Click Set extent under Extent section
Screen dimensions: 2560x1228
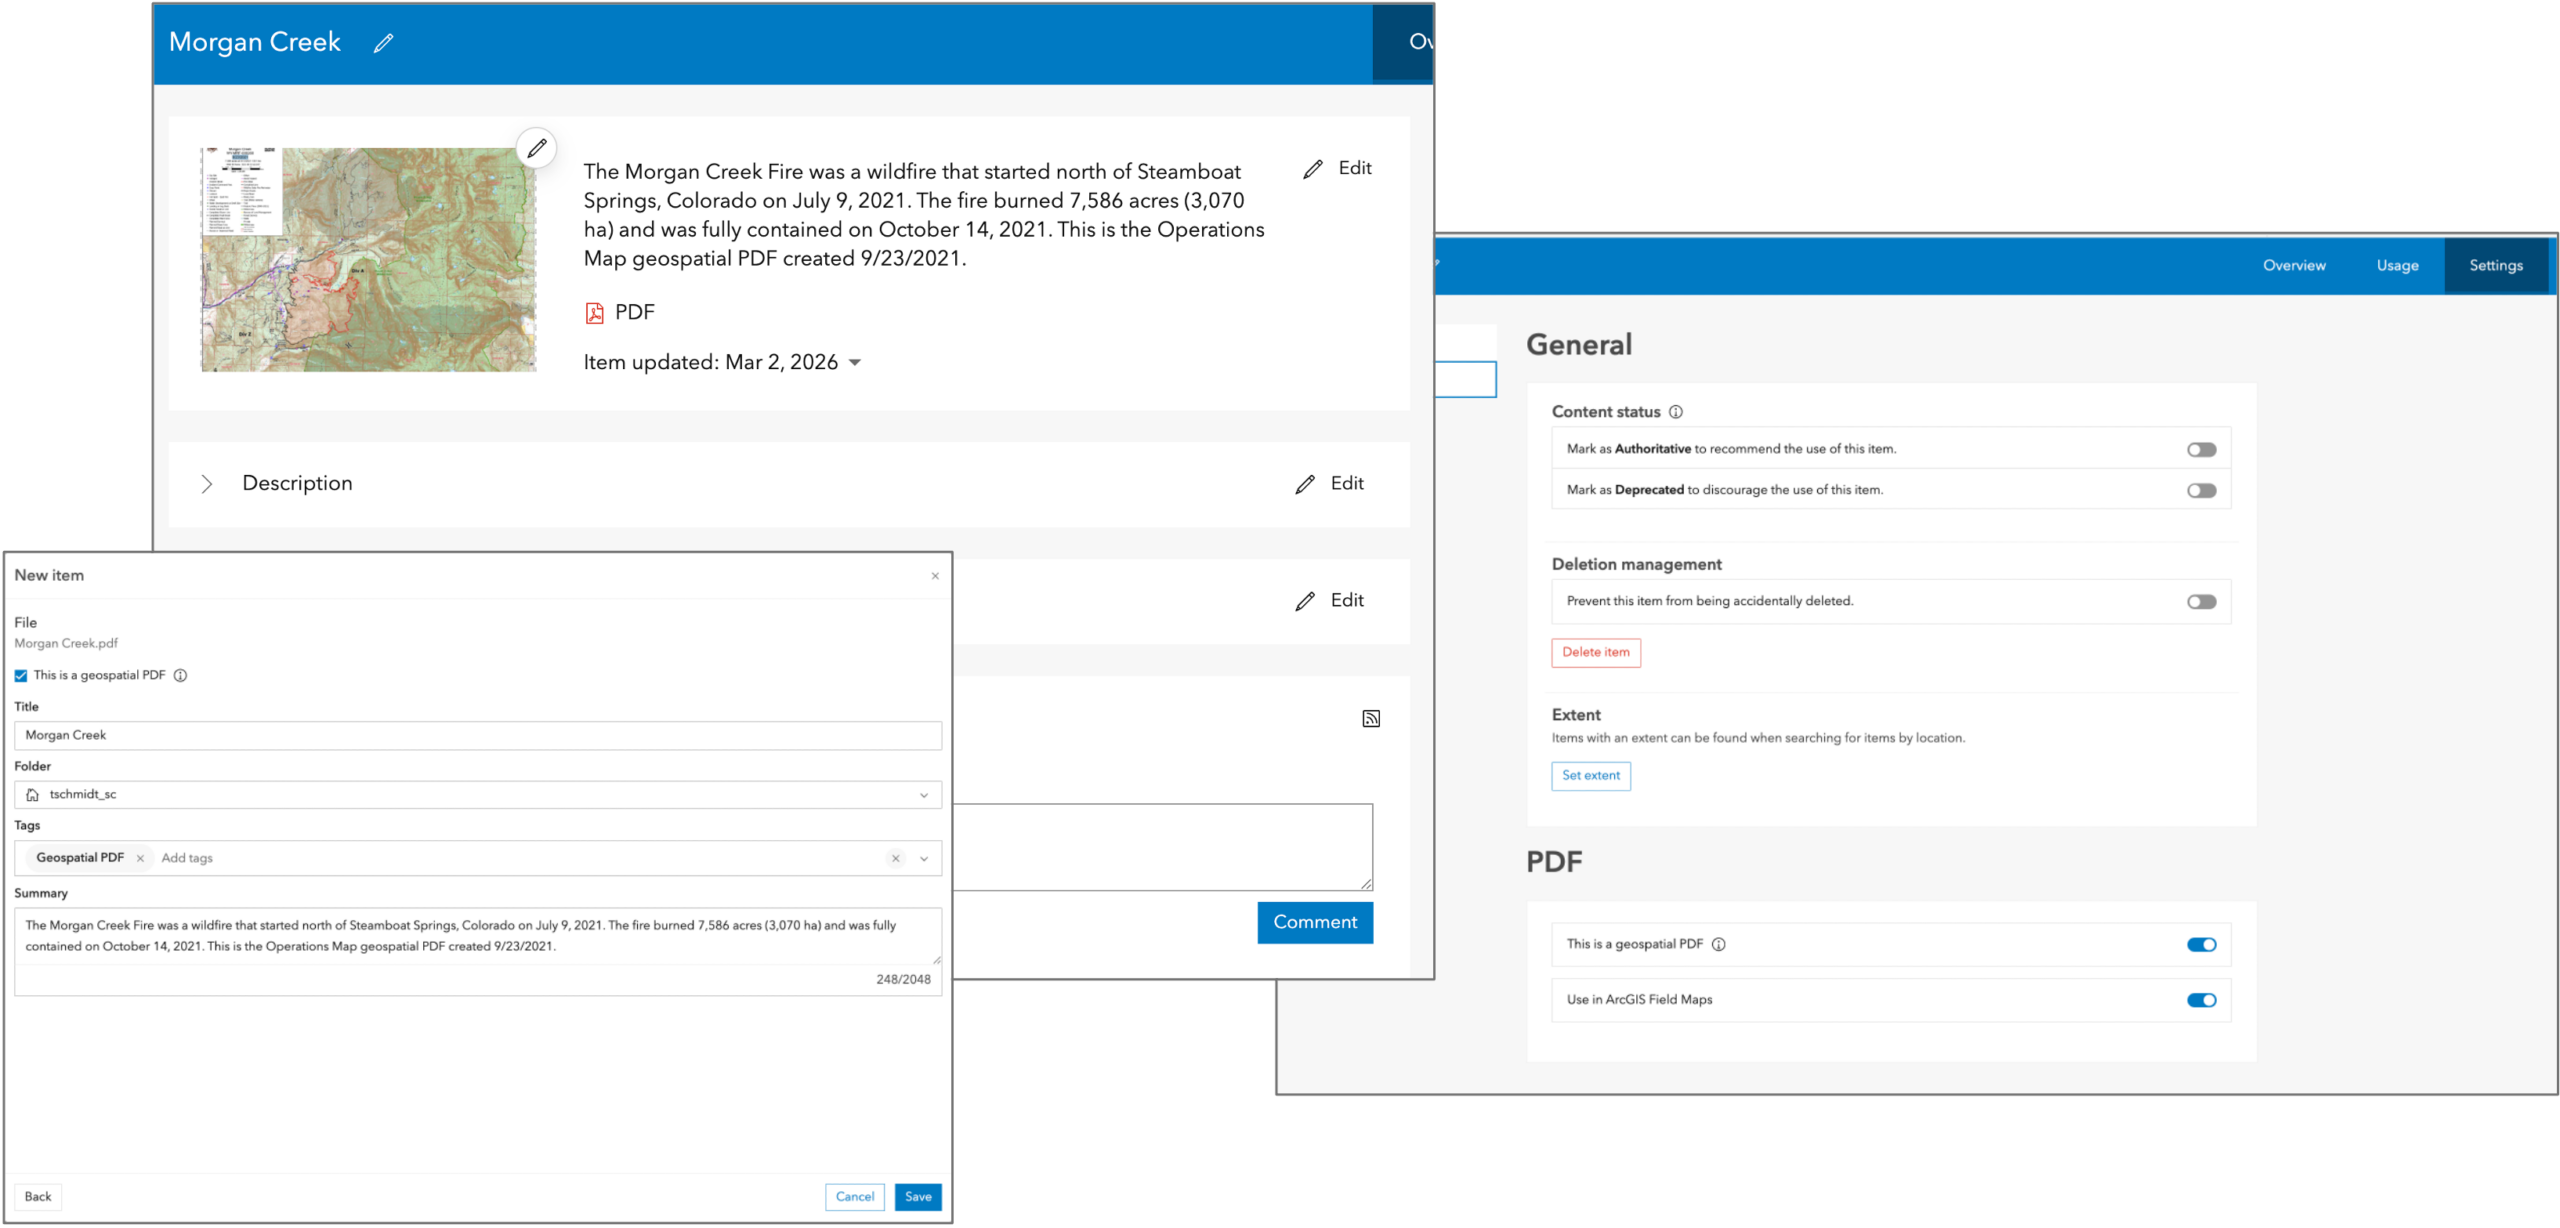[x=1590, y=776]
